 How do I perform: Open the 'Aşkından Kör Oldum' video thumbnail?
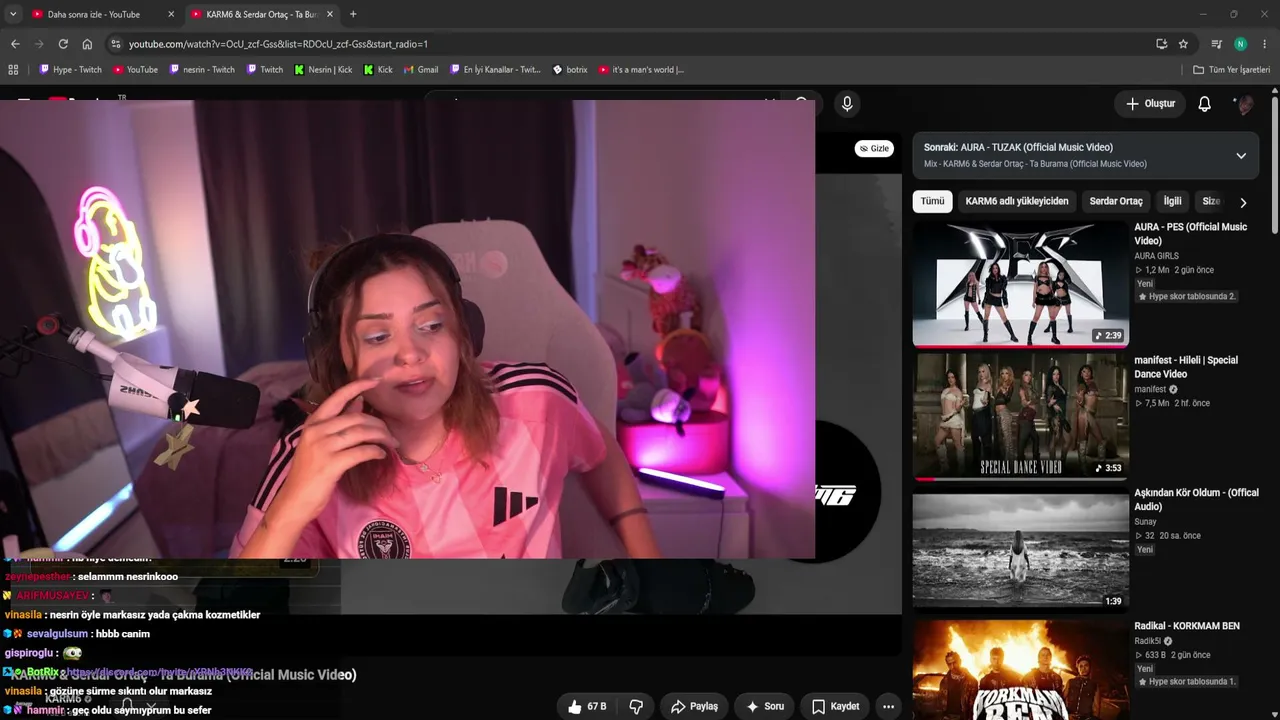click(x=1020, y=549)
